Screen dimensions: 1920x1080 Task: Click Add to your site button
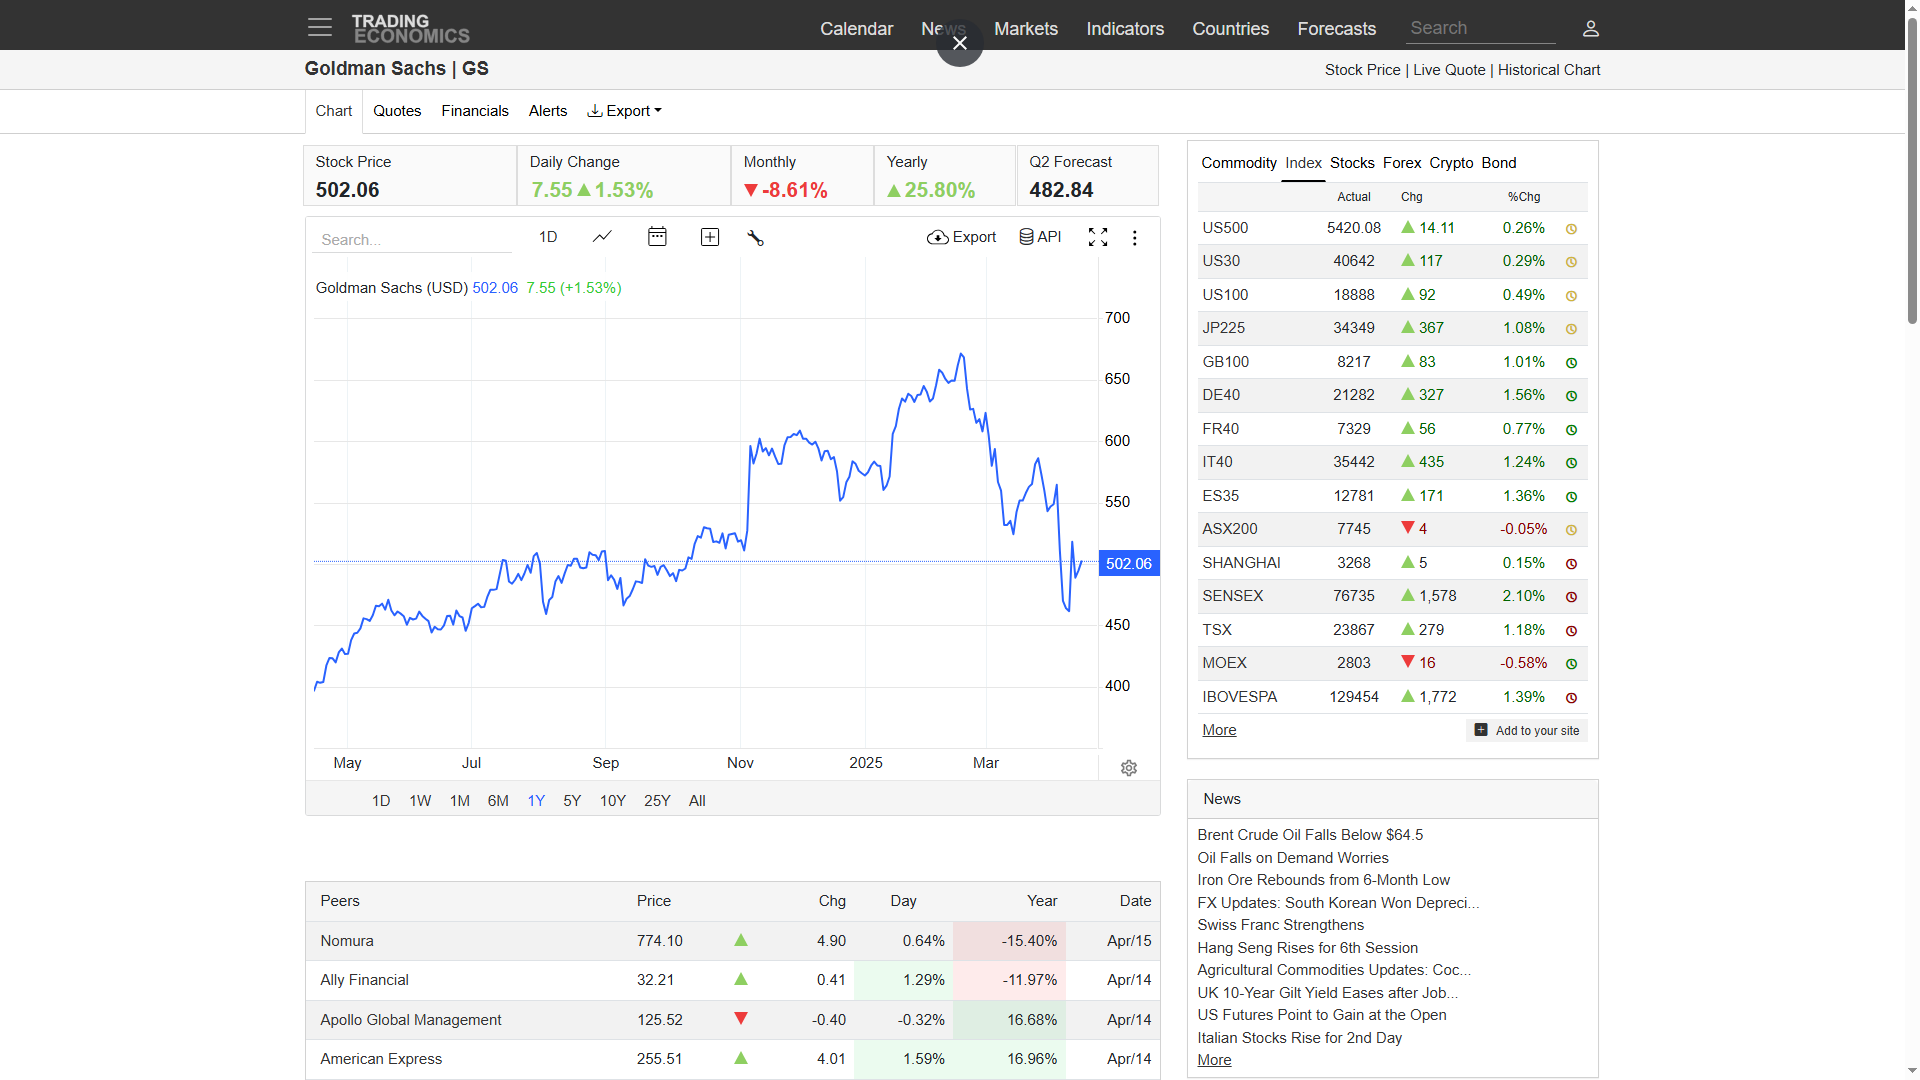pyautogui.click(x=1527, y=731)
